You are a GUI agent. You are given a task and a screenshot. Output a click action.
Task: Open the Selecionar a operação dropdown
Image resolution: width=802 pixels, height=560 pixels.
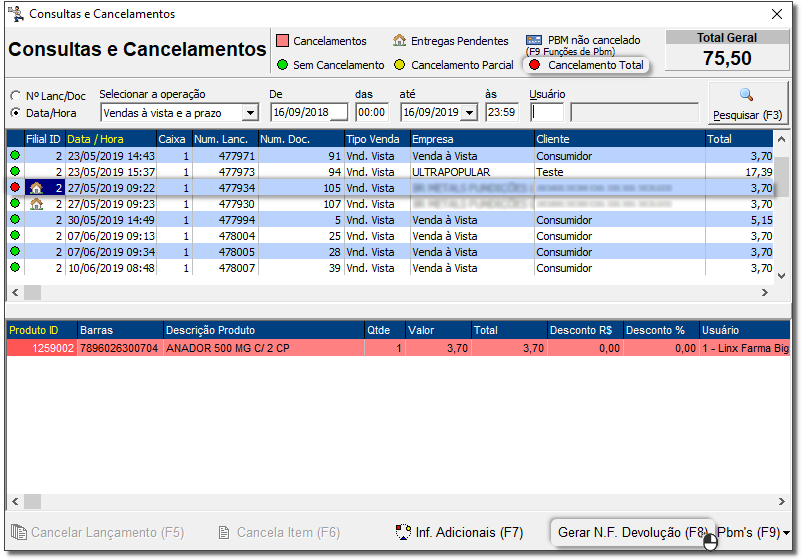[x=250, y=113]
